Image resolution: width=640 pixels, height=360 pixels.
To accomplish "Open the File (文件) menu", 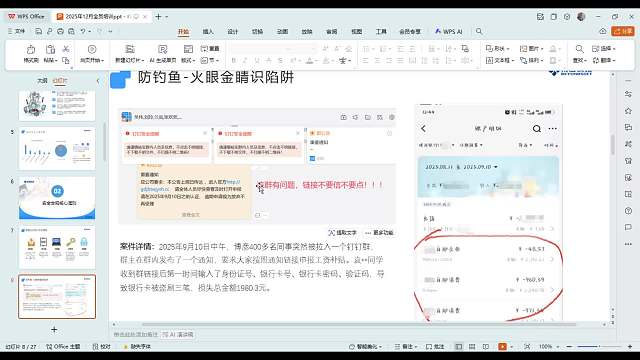I will [x=16, y=31].
